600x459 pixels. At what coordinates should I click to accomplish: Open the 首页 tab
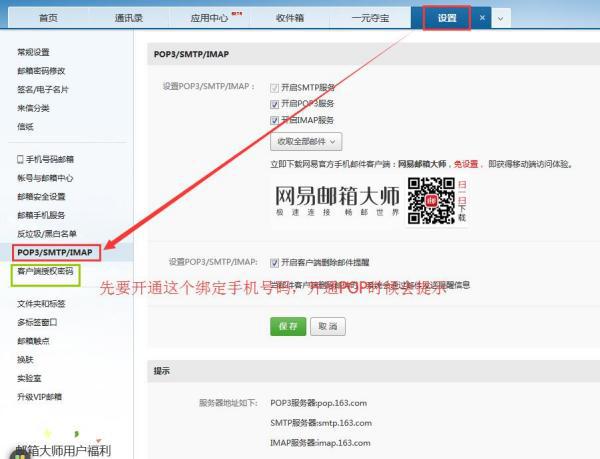pyautogui.click(x=48, y=18)
